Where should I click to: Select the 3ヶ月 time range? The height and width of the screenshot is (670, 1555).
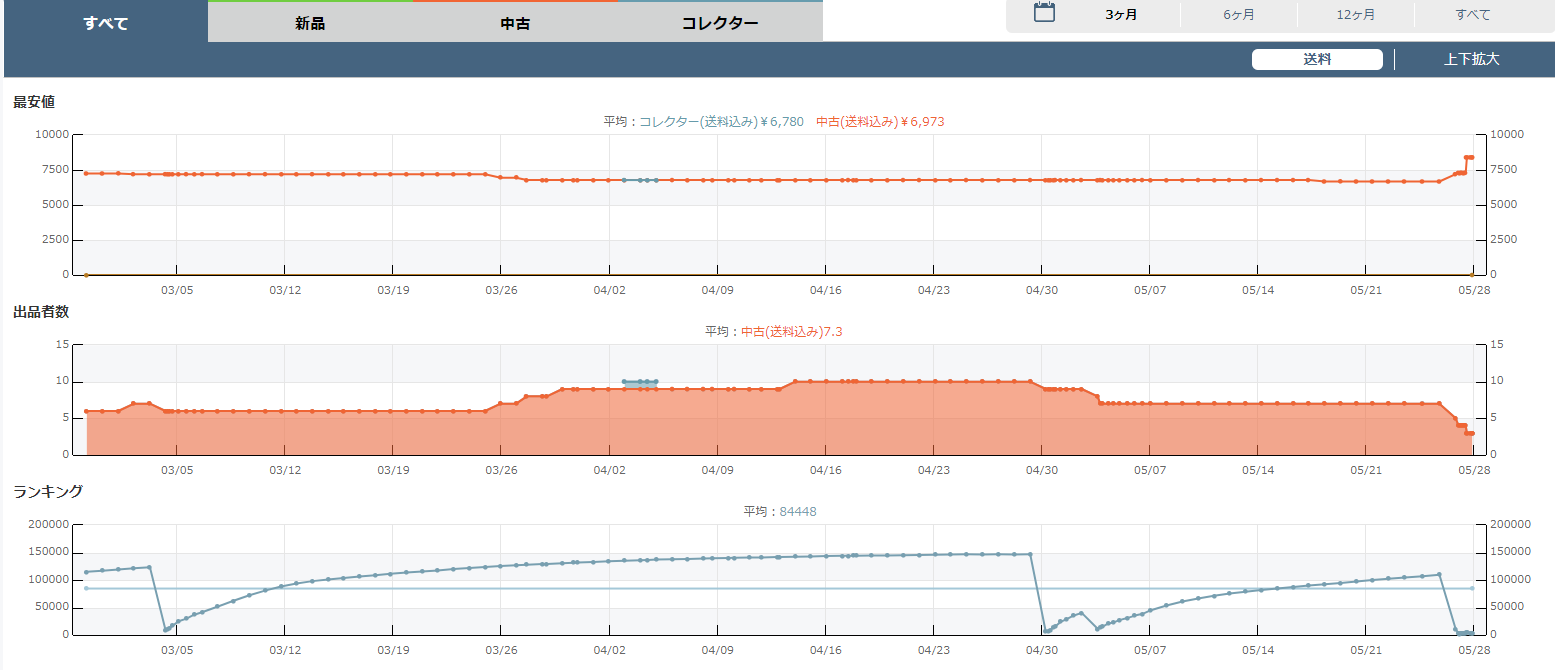[1121, 15]
